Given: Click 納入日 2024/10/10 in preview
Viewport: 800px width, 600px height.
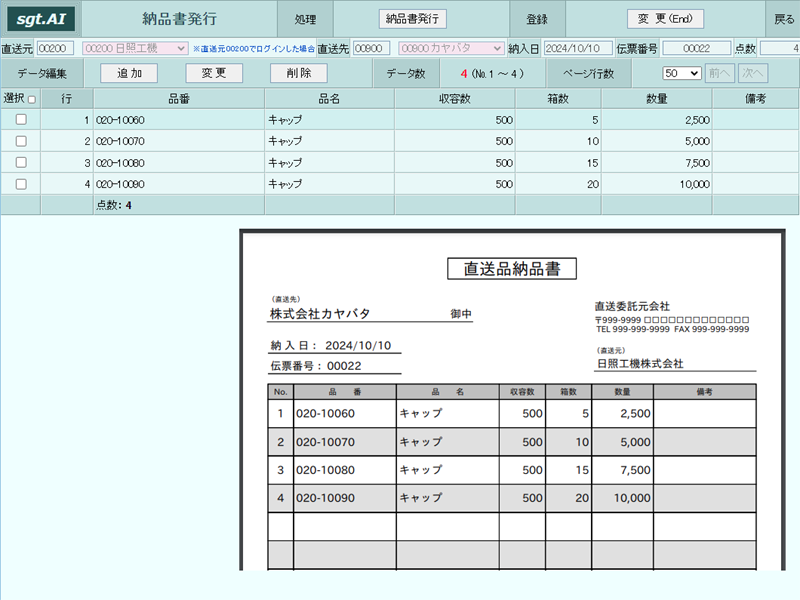Looking at the screenshot, I should point(331,345).
